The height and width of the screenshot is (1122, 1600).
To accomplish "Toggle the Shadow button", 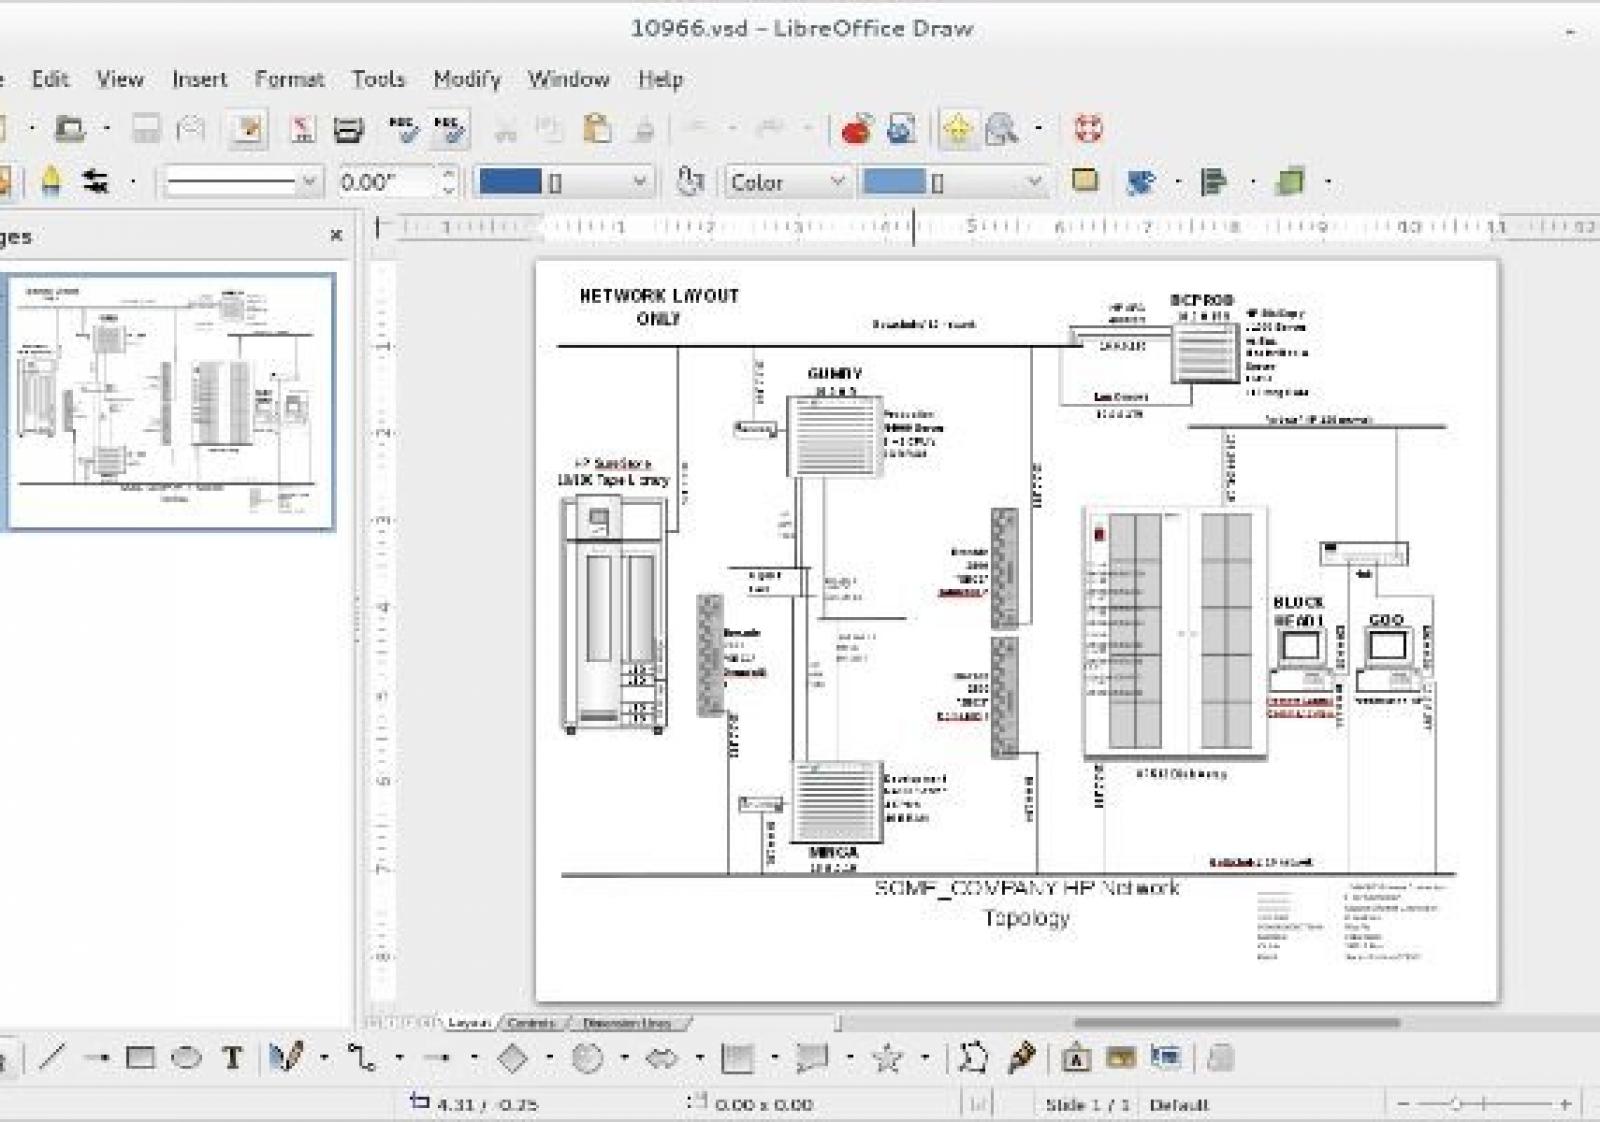I will pyautogui.click(x=1084, y=181).
